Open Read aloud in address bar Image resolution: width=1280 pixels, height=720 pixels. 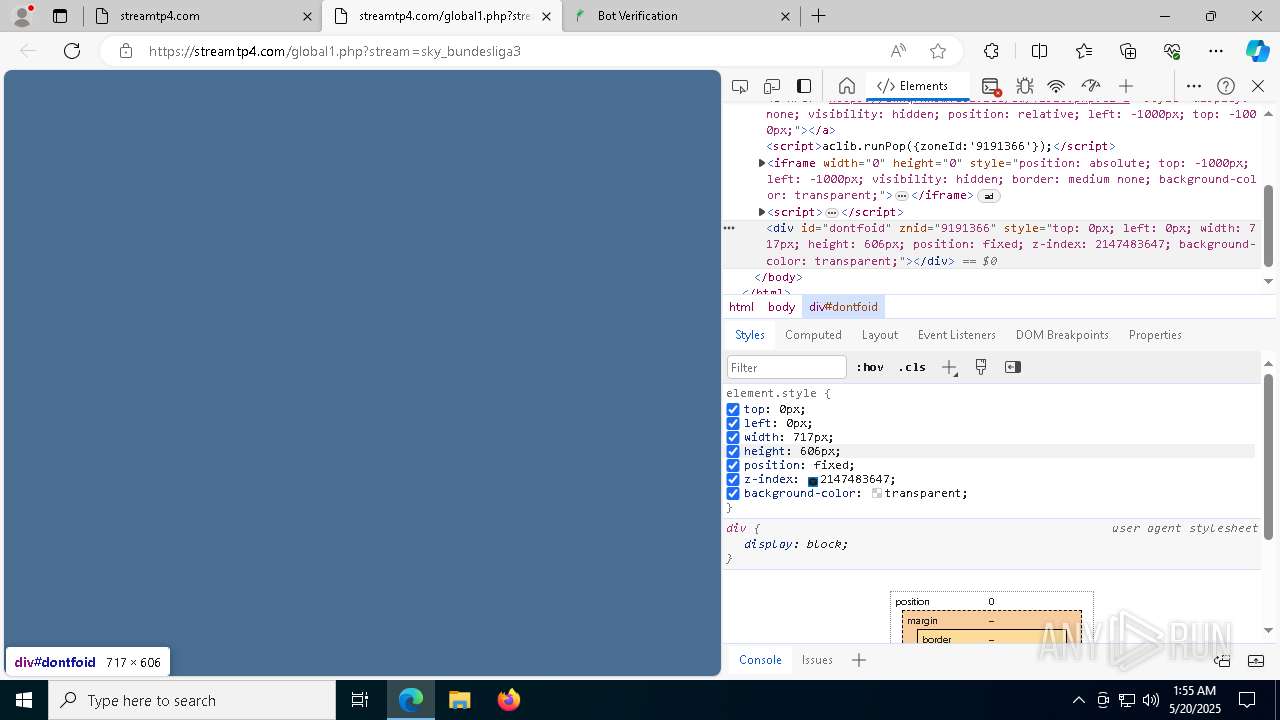click(898, 51)
